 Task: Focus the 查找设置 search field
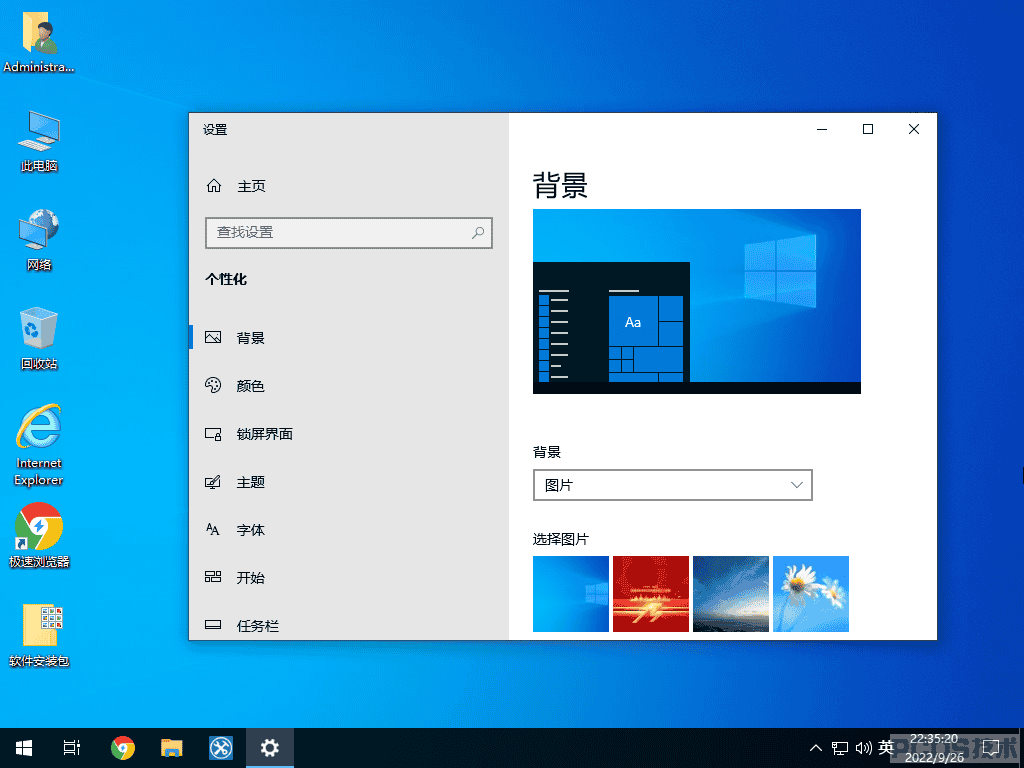(x=349, y=232)
